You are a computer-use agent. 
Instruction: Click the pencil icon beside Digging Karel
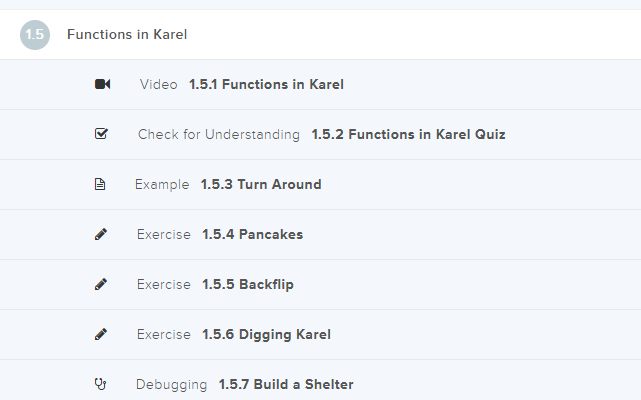point(101,335)
